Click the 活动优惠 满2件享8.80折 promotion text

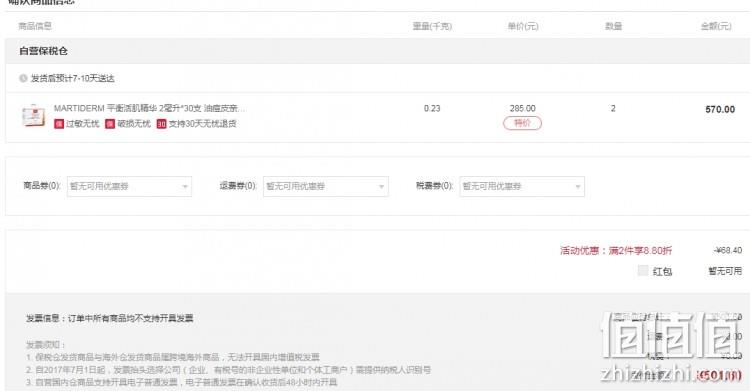(616, 250)
